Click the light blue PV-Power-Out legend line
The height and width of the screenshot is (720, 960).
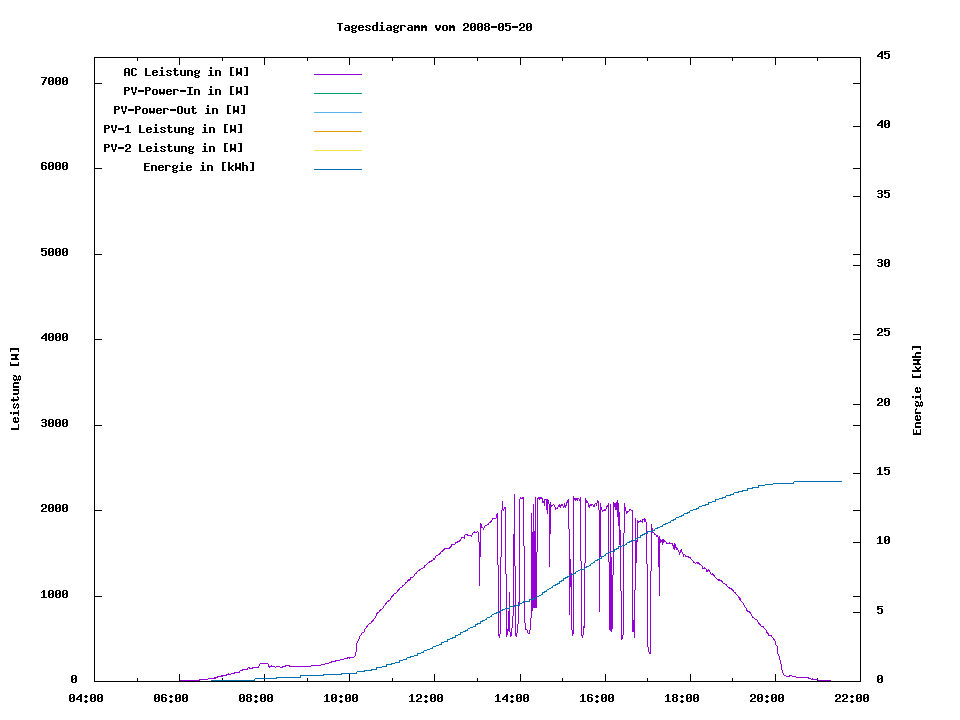337,112
